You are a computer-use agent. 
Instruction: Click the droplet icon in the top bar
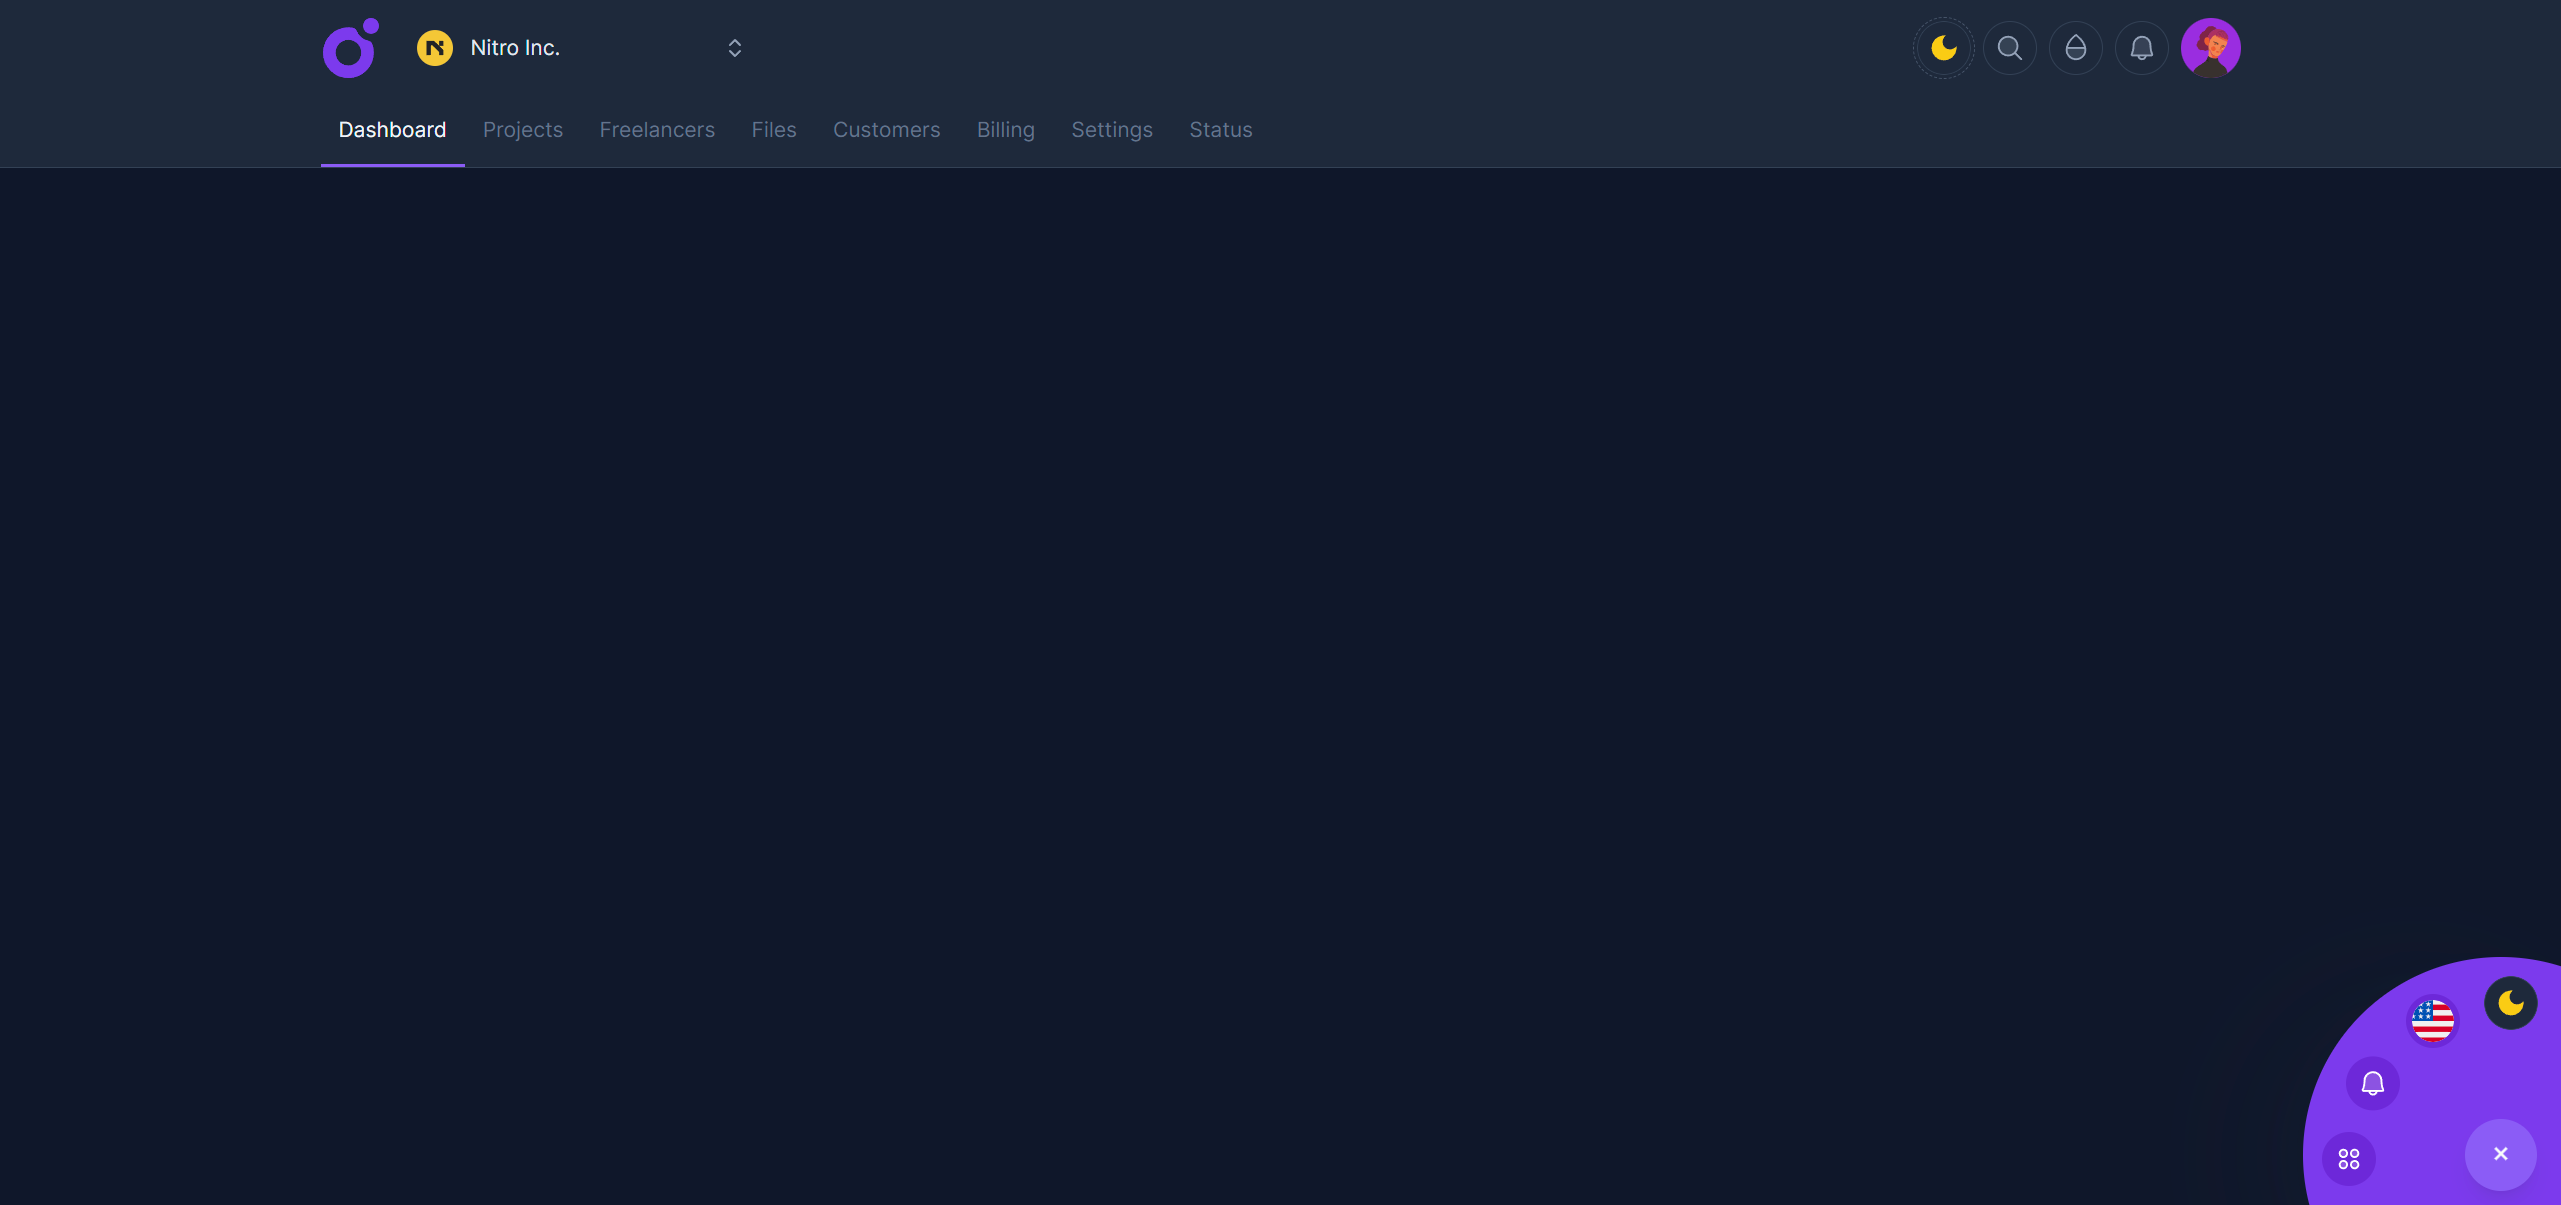2076,47
